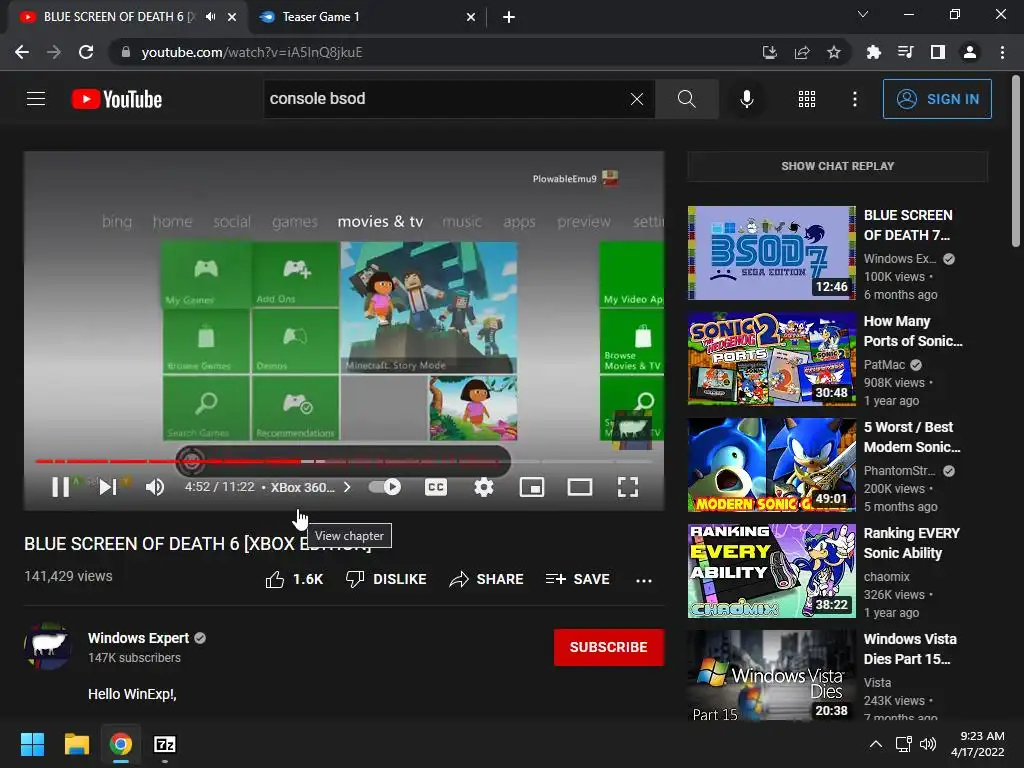Image resolution: width=1024 pixels, height=768 pixels.
Task: Clear the search query
Action: [x=637, y=99]
